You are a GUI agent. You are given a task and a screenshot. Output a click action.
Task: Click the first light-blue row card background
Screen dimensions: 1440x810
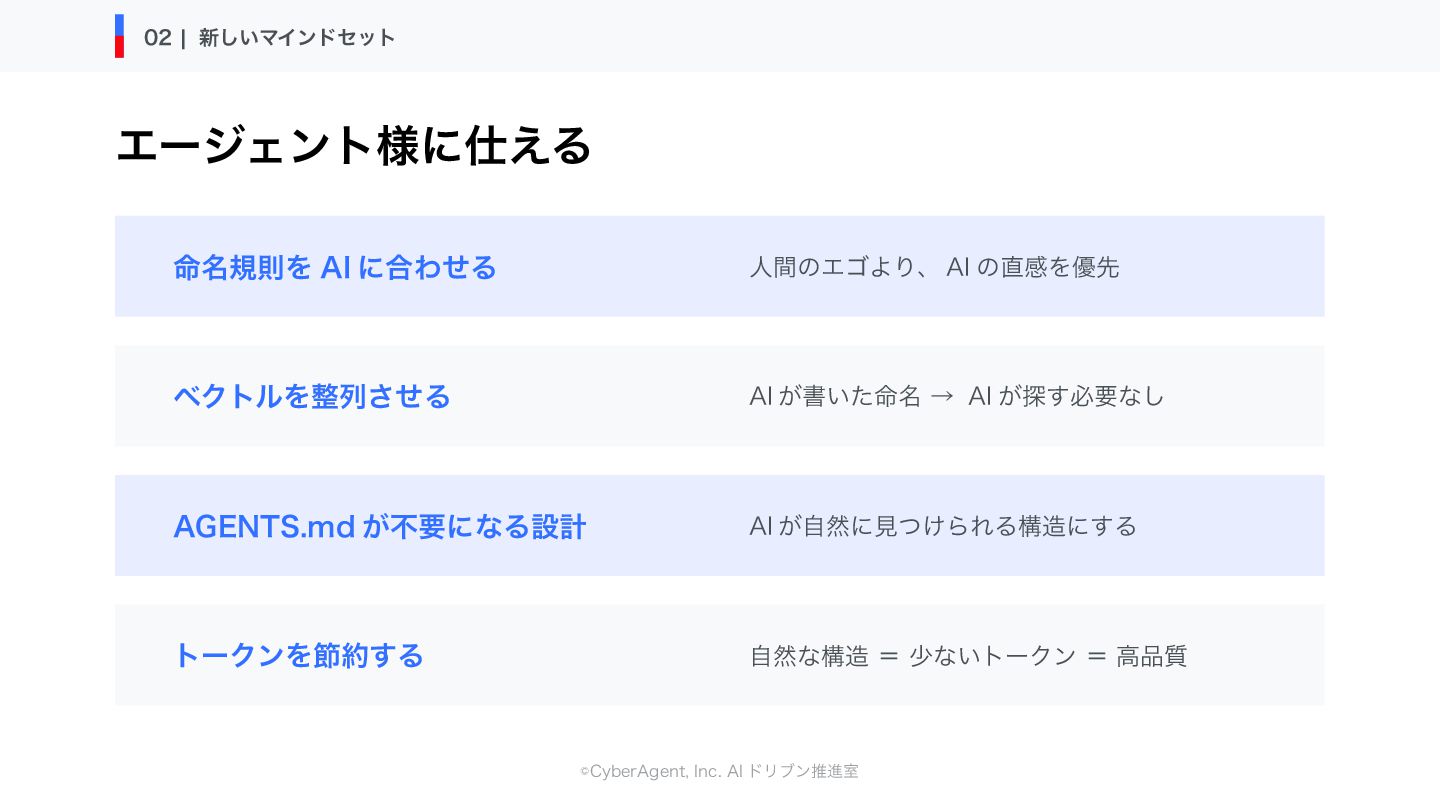click(x=720, y=266)
